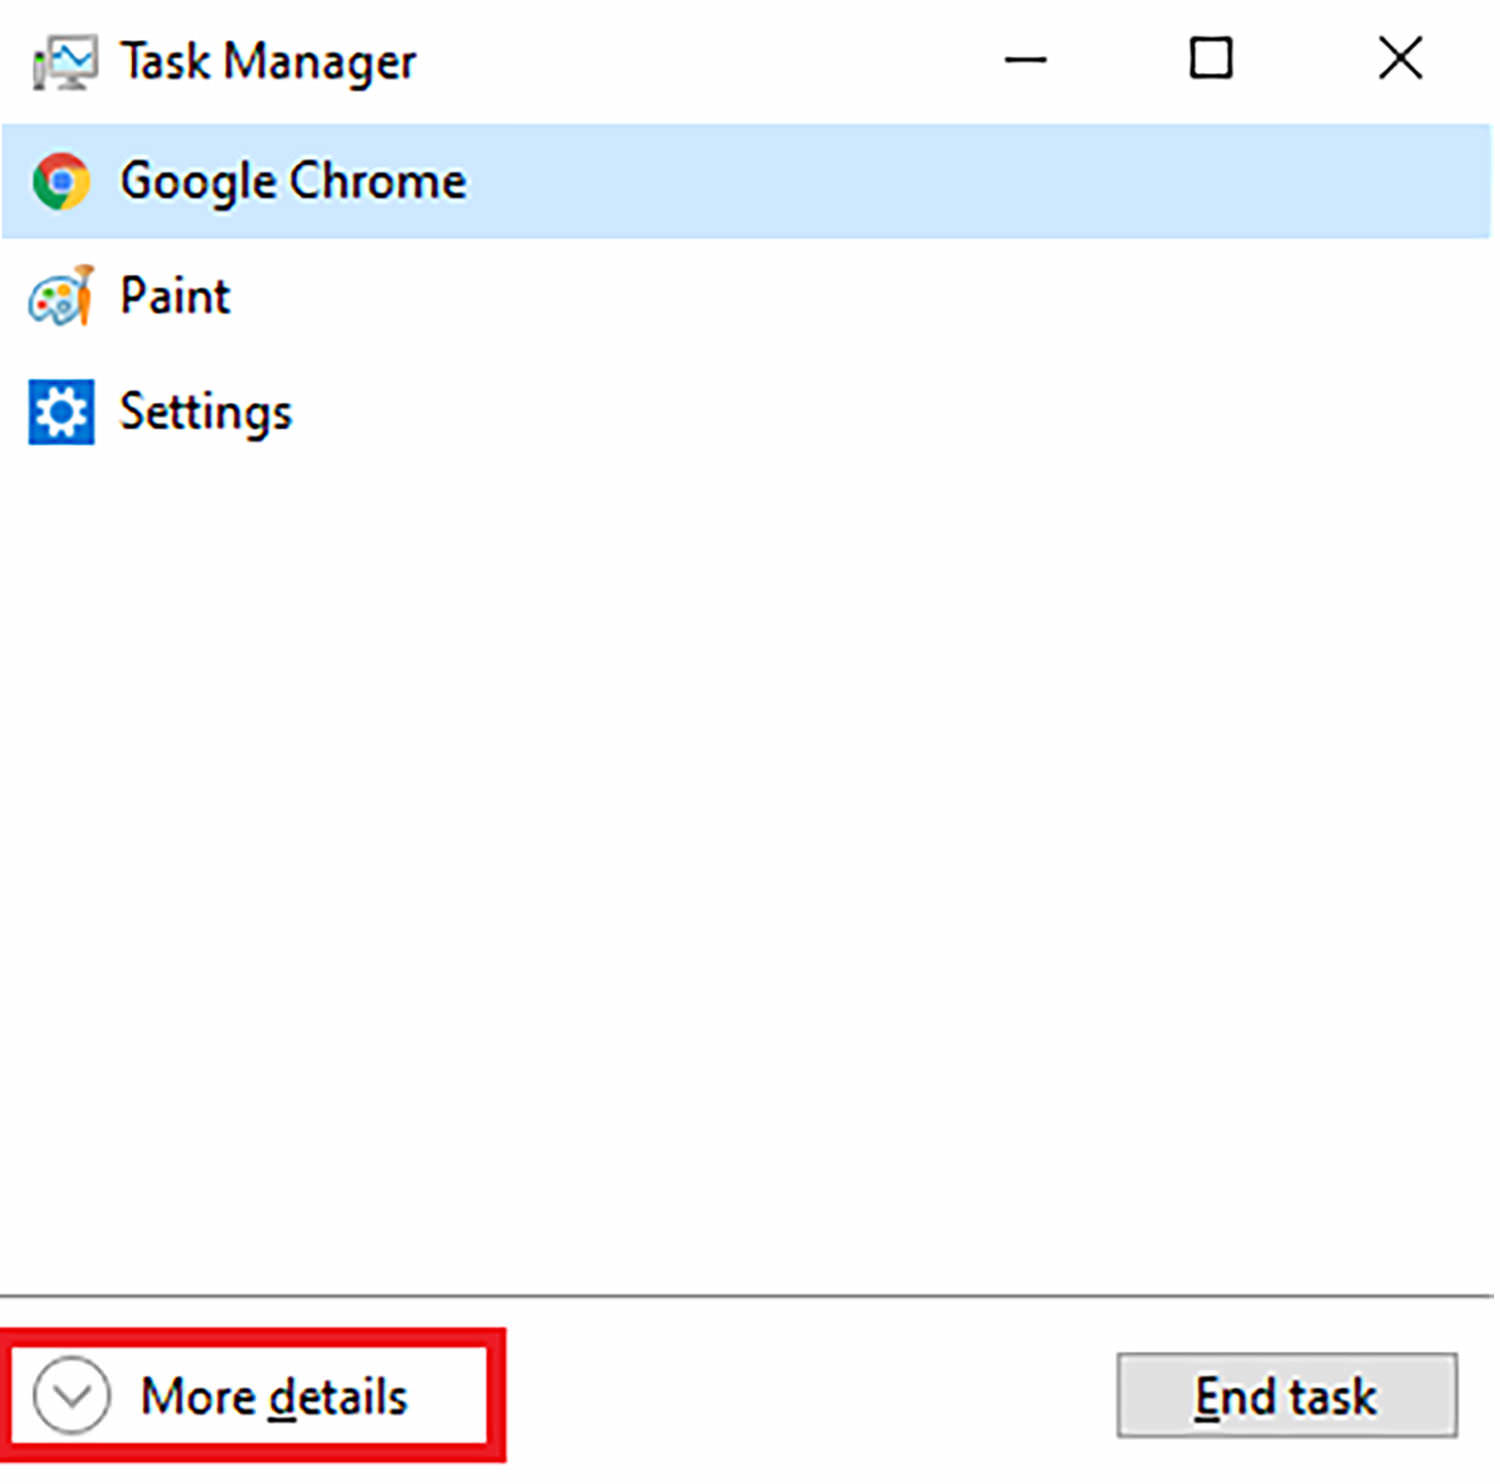The height and width of the screenshot is (1484, 1500).
Task: Choose the Google Chrome text label
Action: 293,182
